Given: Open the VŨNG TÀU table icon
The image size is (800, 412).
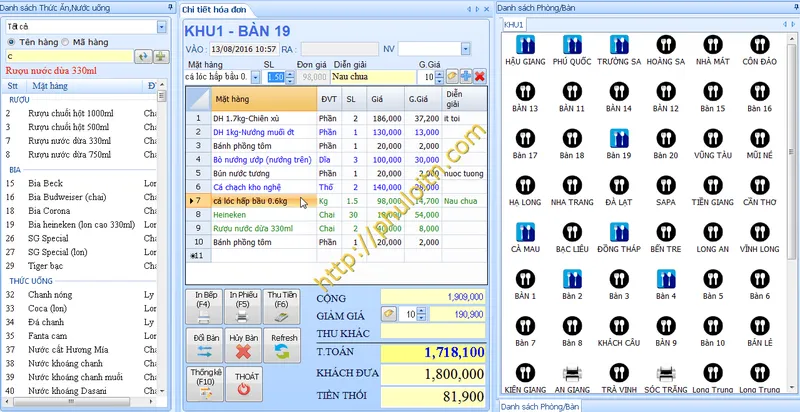Looking at the screenshot, I should click(x=713, y=138).
